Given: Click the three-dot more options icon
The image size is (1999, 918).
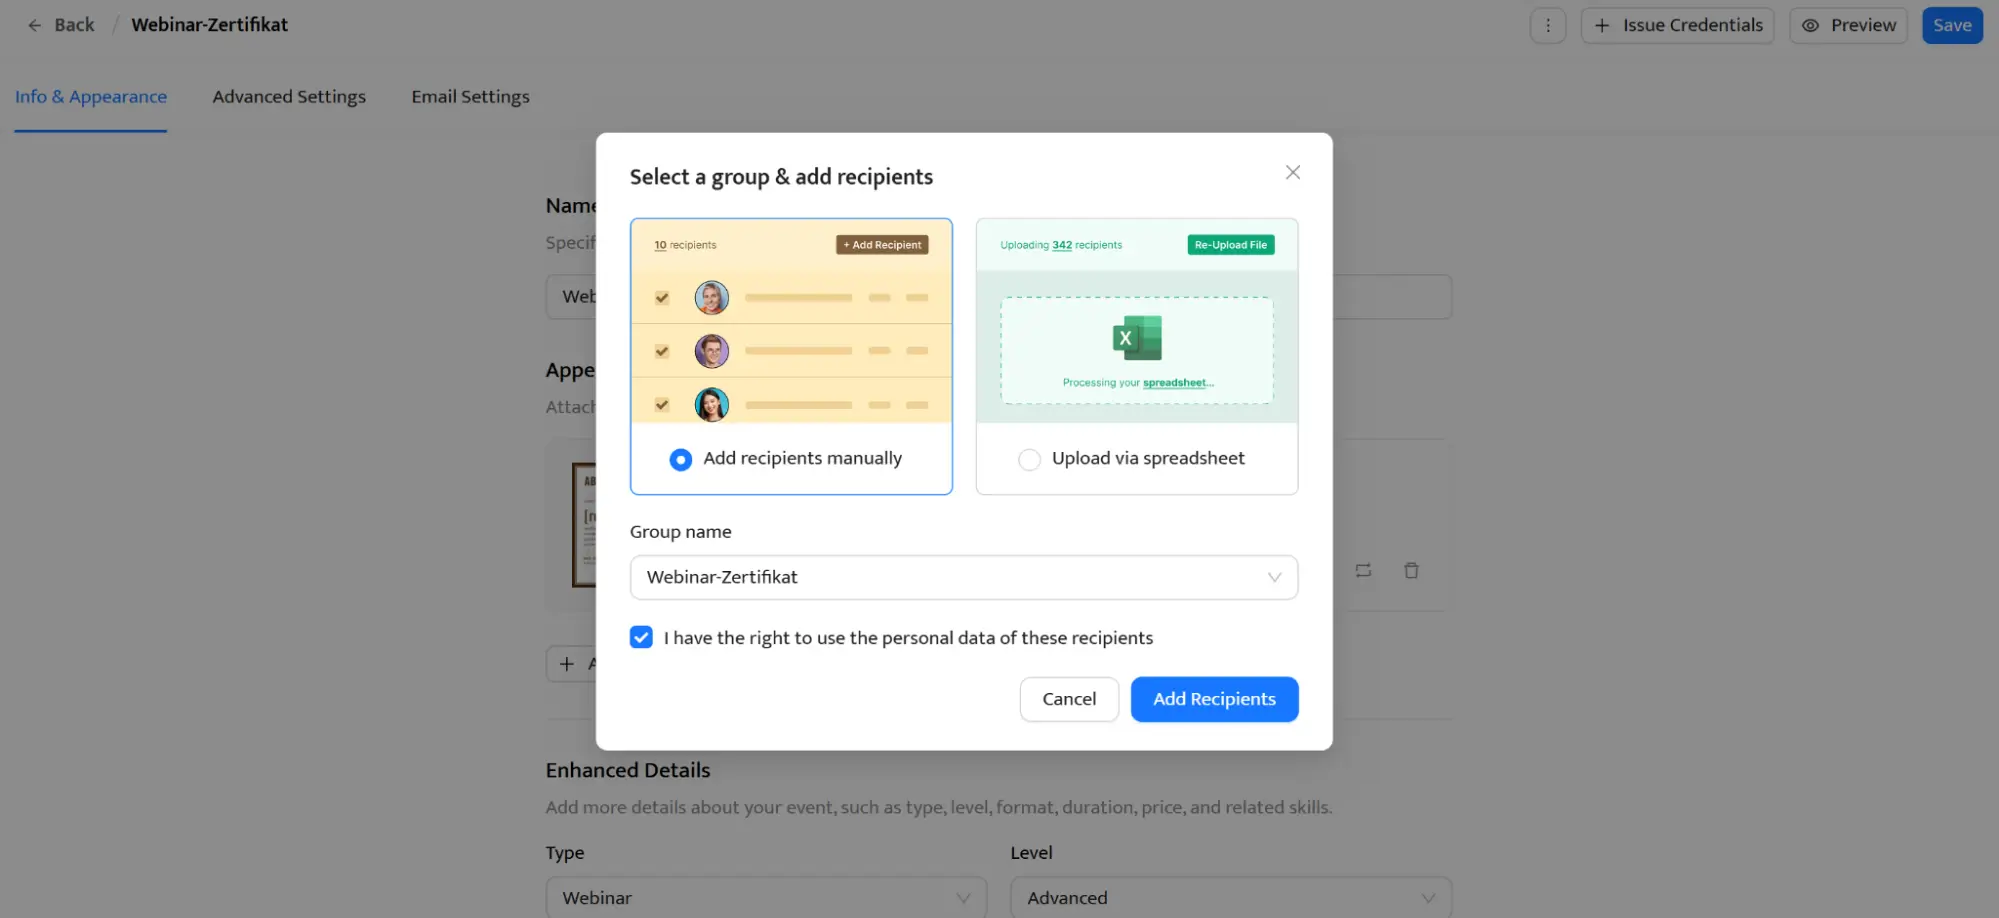Looking at the screenshot, I should (x=1547, y=26).
